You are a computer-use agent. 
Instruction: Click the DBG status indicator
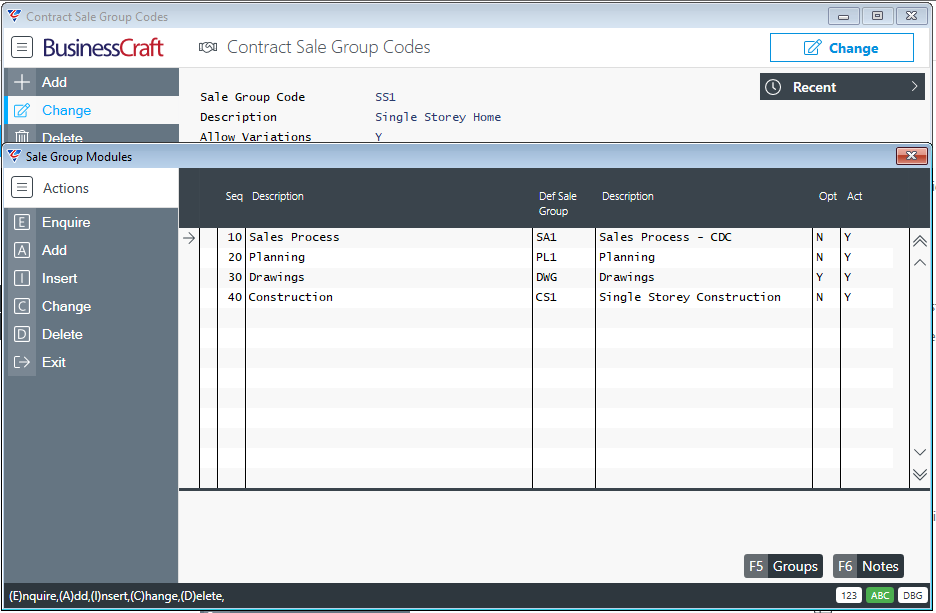pos(913,595)
